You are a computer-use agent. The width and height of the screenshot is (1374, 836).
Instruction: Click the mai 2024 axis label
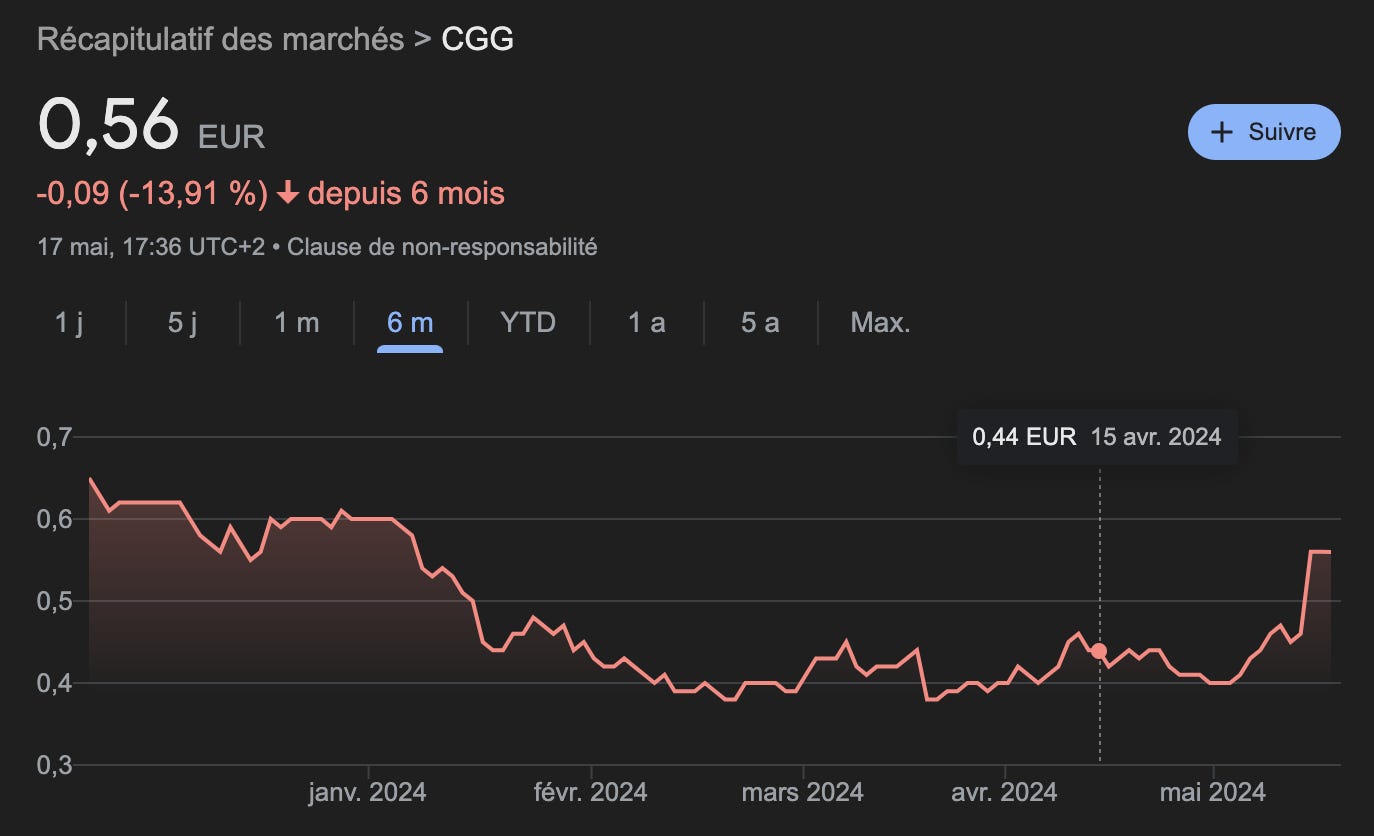1214,791
